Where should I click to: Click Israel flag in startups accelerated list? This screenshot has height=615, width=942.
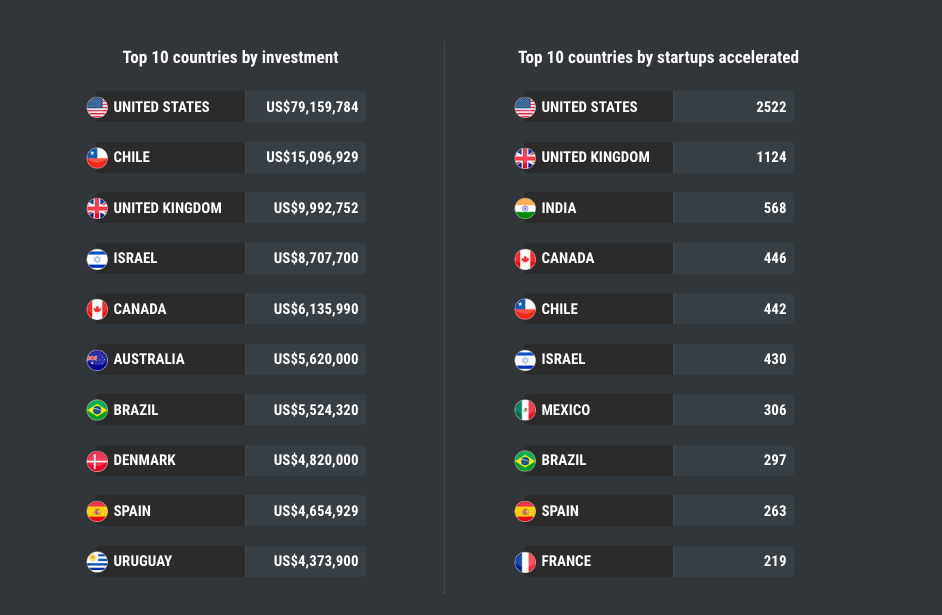[x=525, y=359]
